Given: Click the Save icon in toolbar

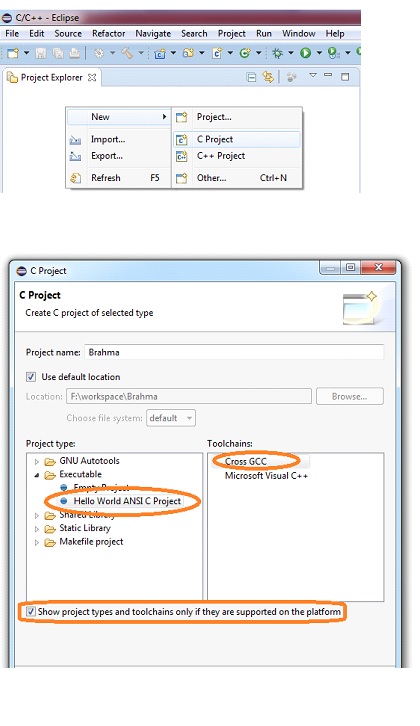Looking at the screenshot, I should point(41,53).
